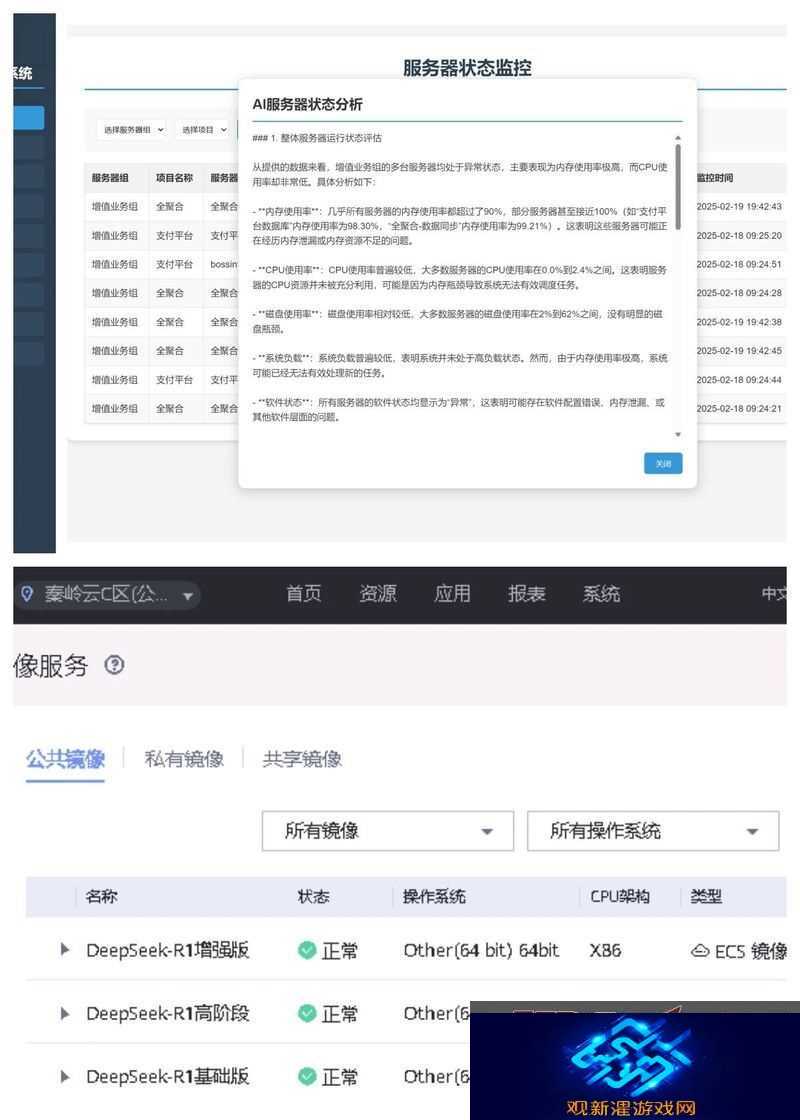The height and width of the screenshot is (1120, 800).
Task: Open 资源 in top navigation
Action: coord(378,594)
